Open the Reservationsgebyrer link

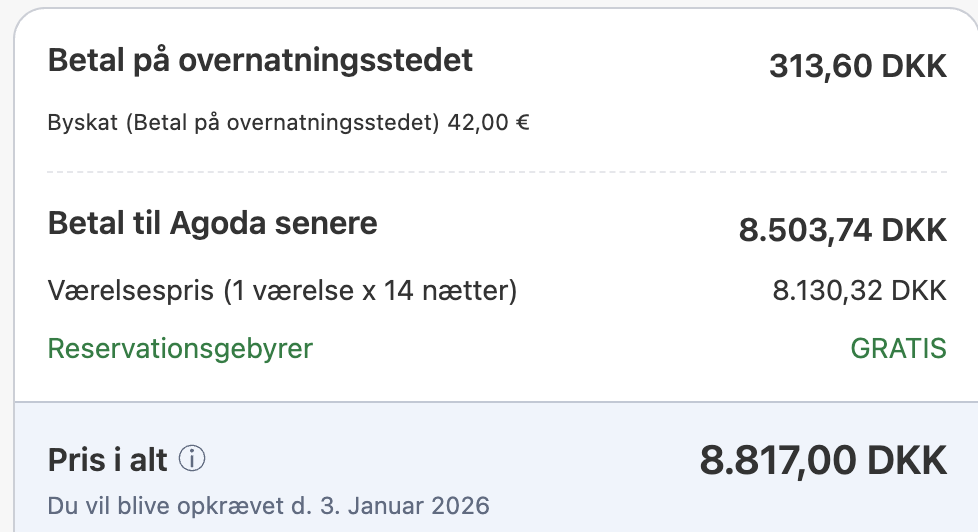180,349
